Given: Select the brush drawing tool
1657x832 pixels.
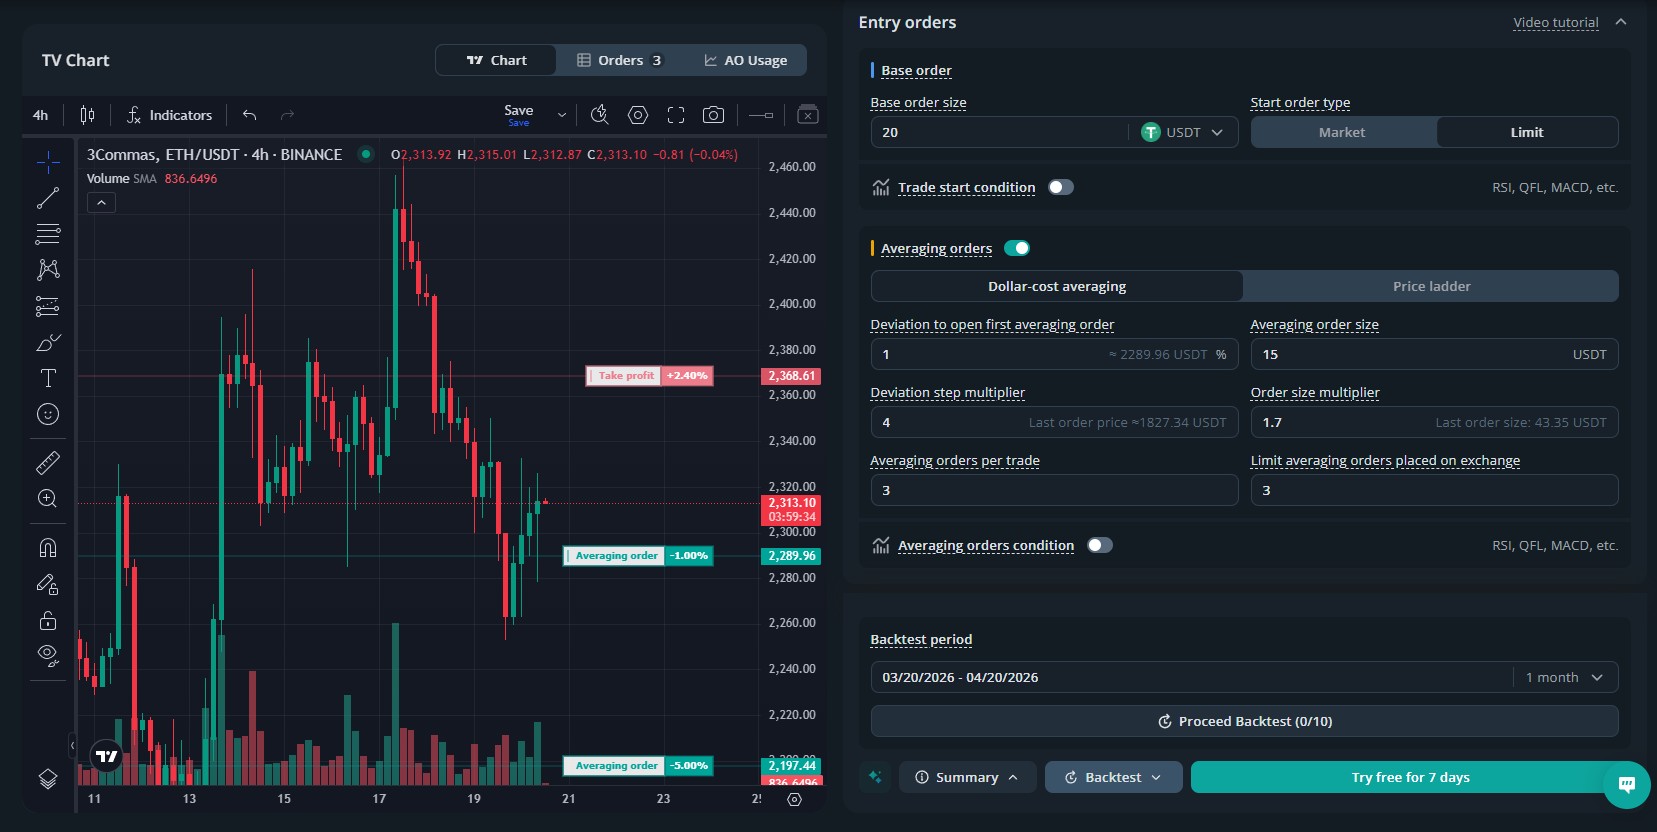Looking at the screenshot, I should coord(48,342).
